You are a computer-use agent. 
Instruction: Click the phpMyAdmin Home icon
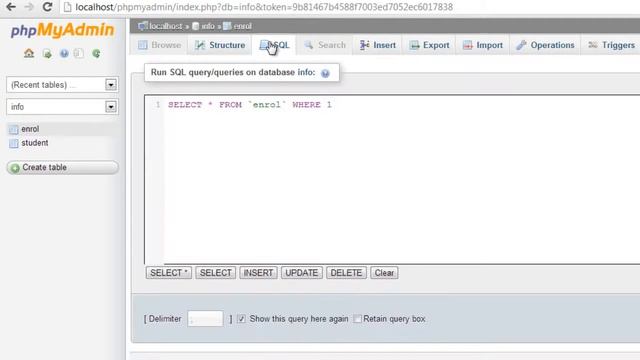point(29,53)
